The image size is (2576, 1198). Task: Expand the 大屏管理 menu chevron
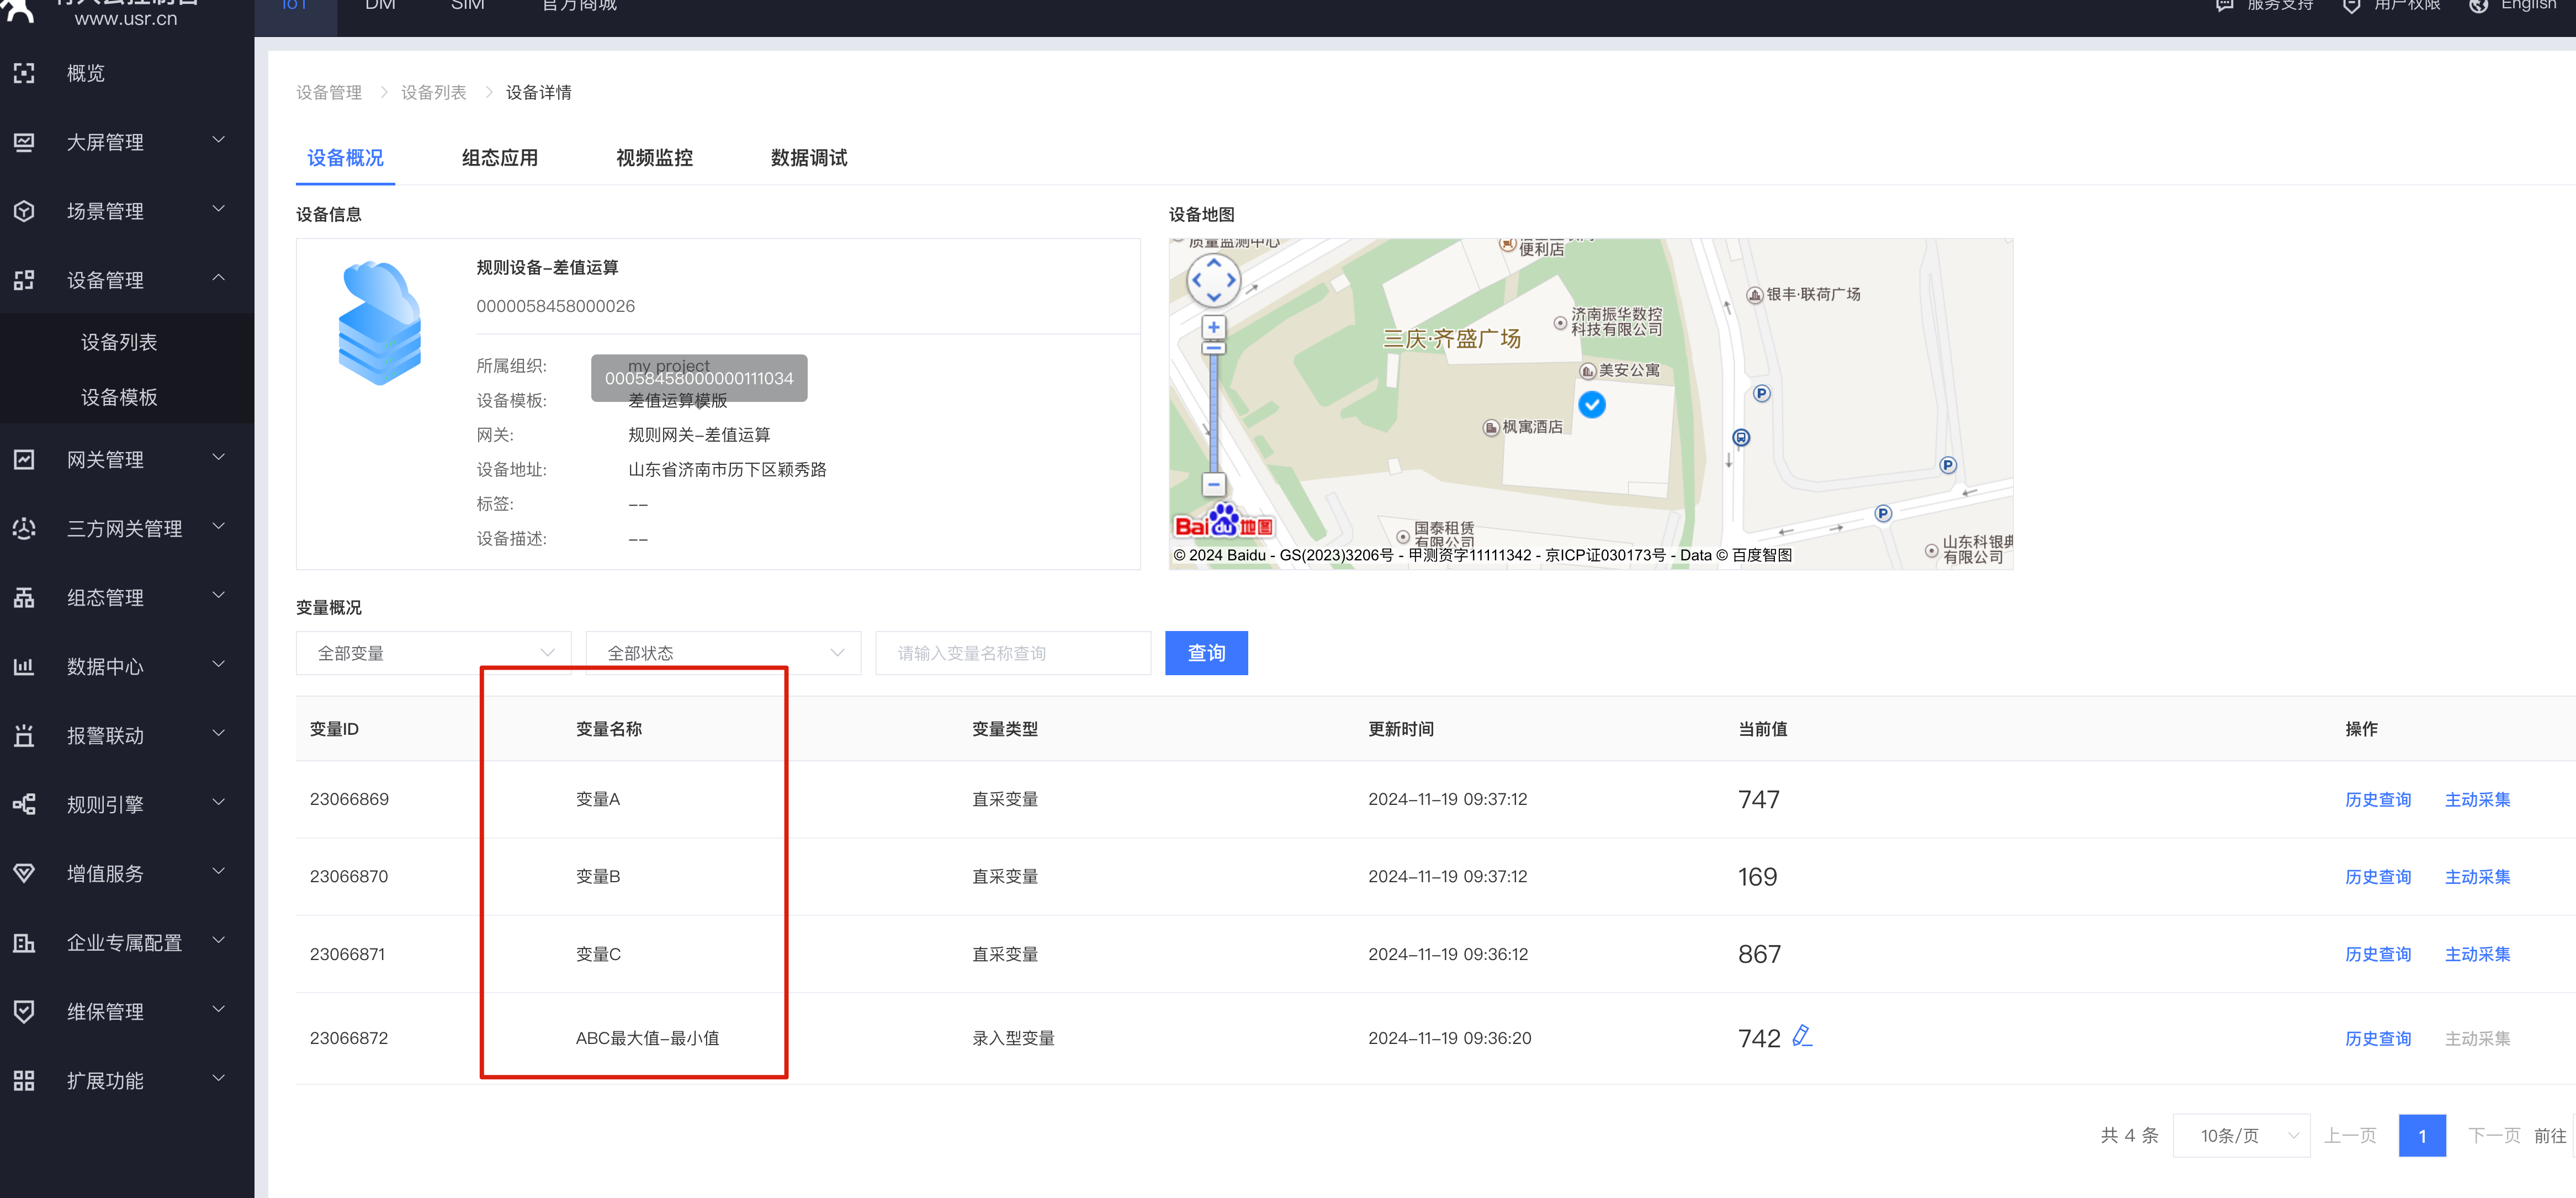(x=218, y=140)
